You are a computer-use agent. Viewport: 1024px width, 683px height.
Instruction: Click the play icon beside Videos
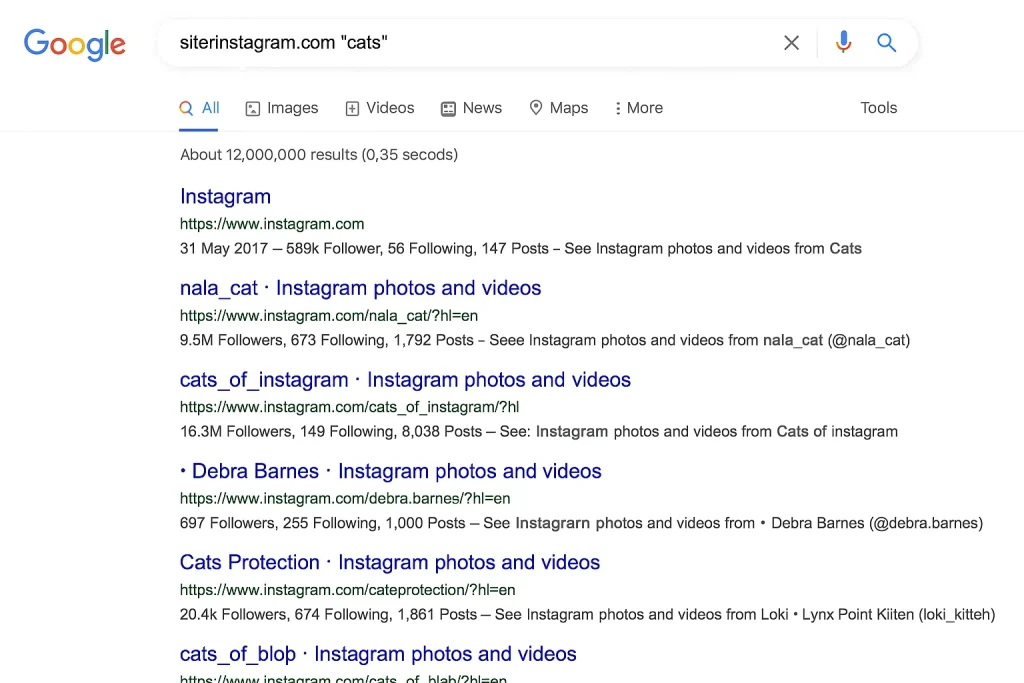350,107
